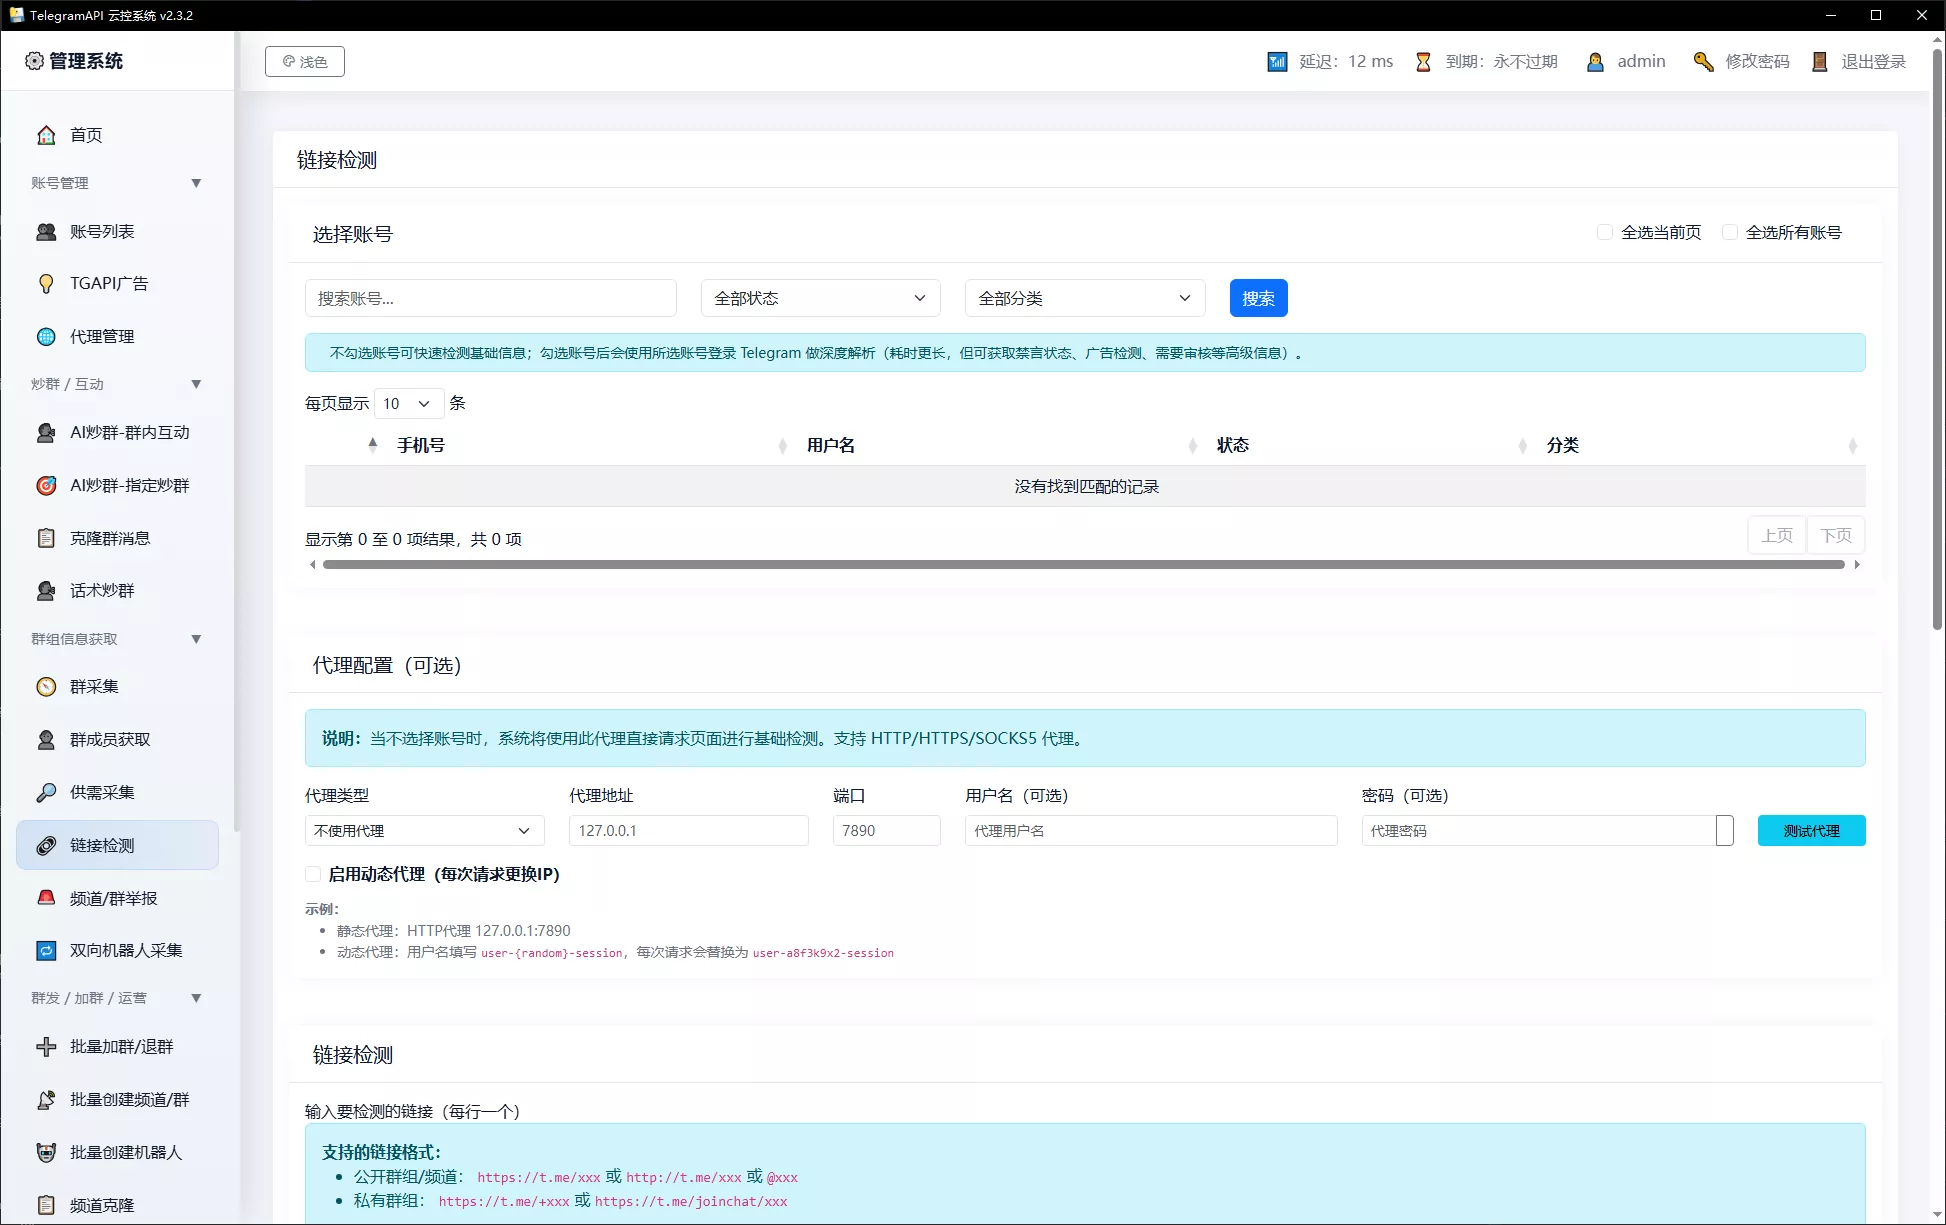The width and height of the screenshot is (1946, 1225).
Task: Go to 账号列表 menu item
Action: 117,232
